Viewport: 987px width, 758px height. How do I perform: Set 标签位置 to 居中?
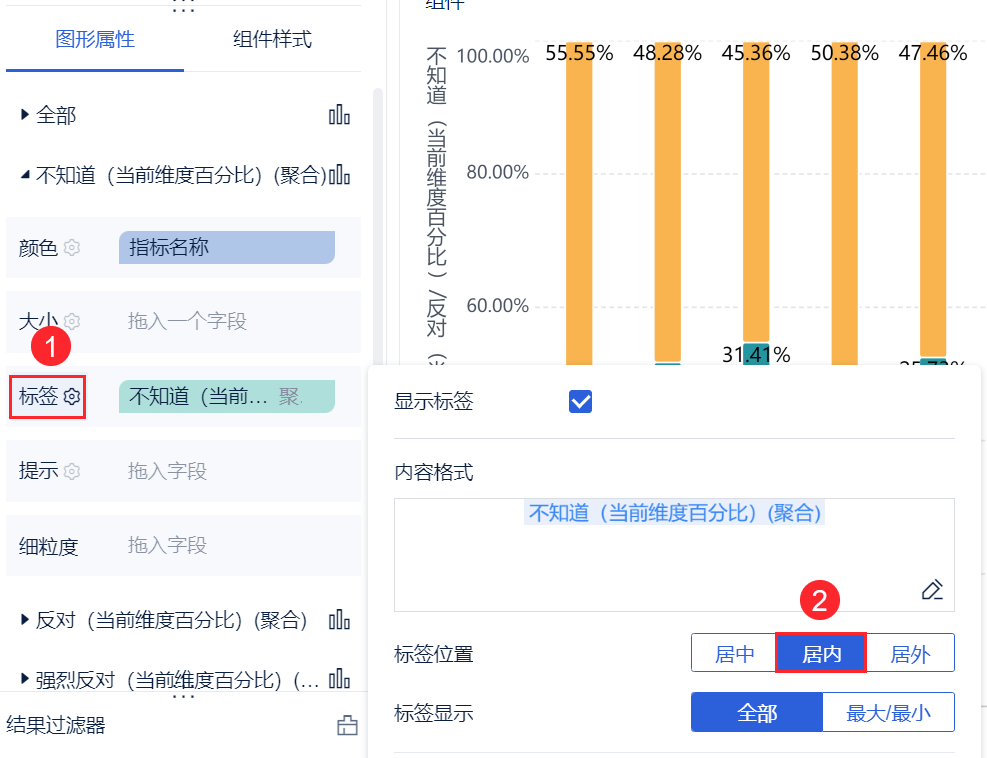(734, 654)
